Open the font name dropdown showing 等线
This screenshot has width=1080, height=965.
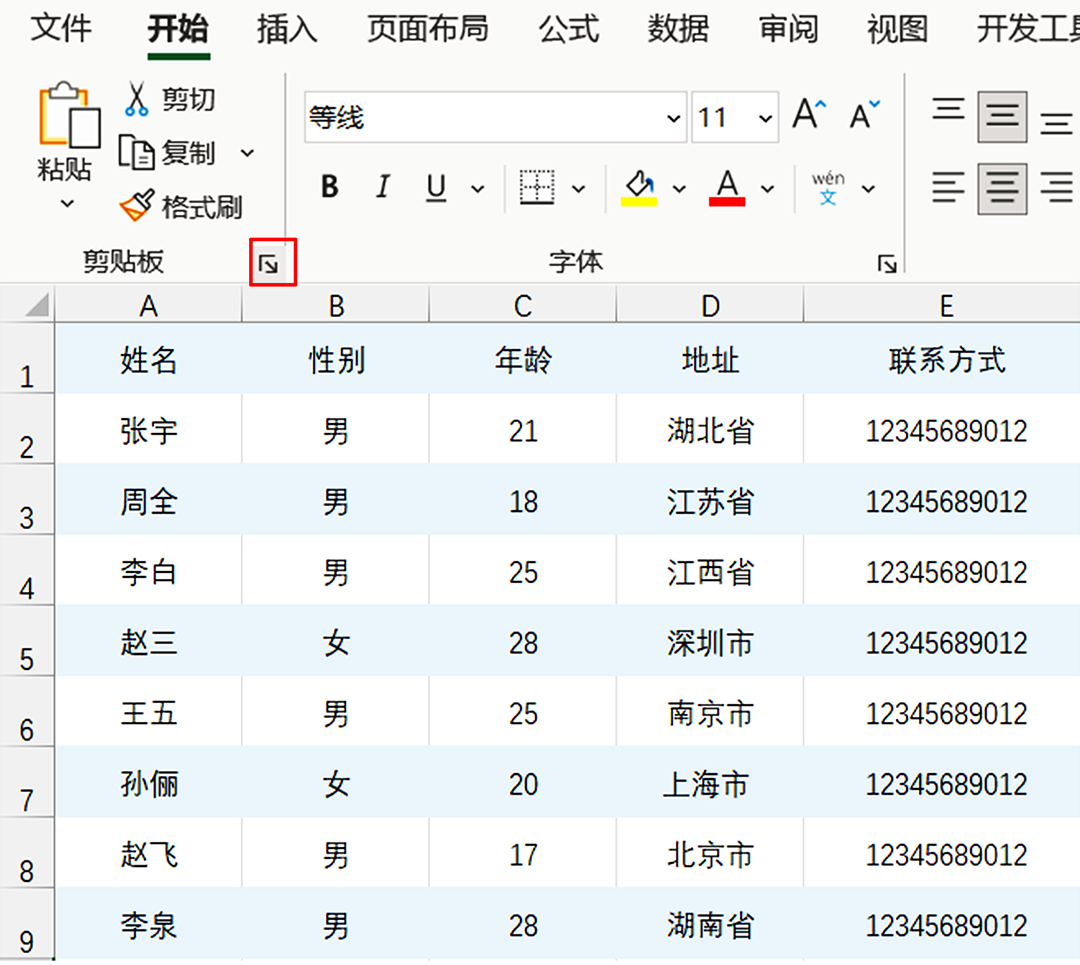(x=672, y=117)
